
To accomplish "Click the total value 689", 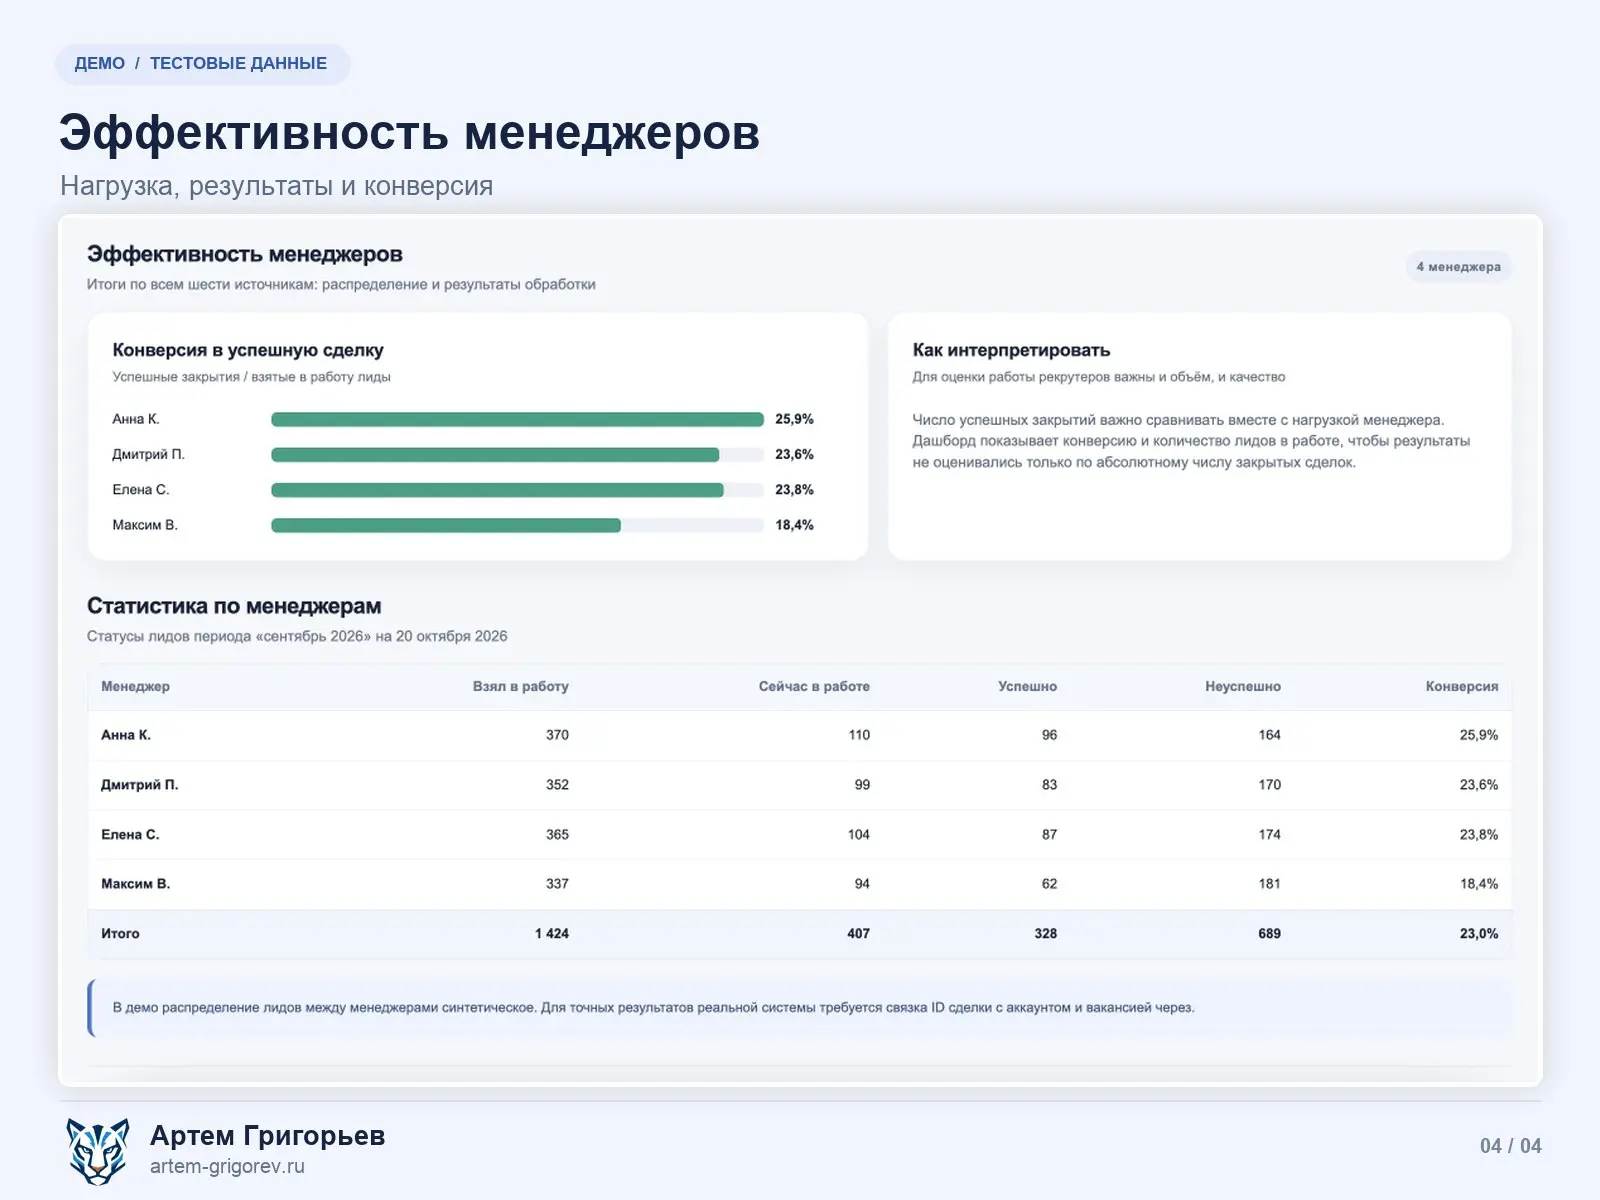I will (x=1269, y=933).
